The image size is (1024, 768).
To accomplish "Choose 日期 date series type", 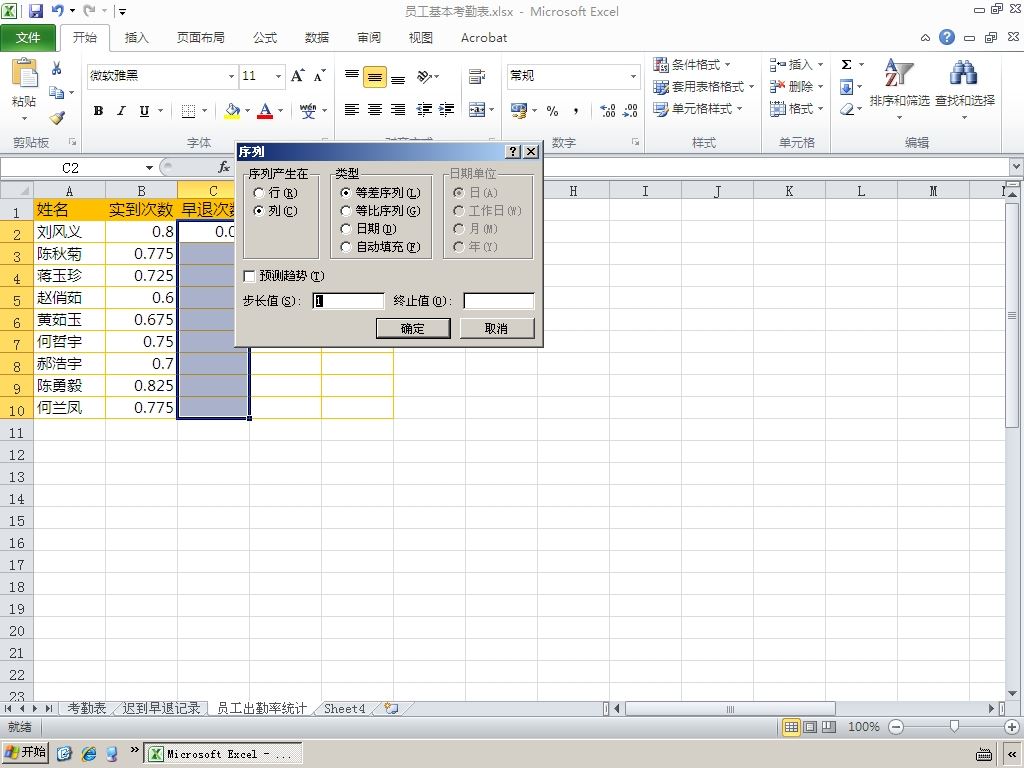I will point(346,229).
